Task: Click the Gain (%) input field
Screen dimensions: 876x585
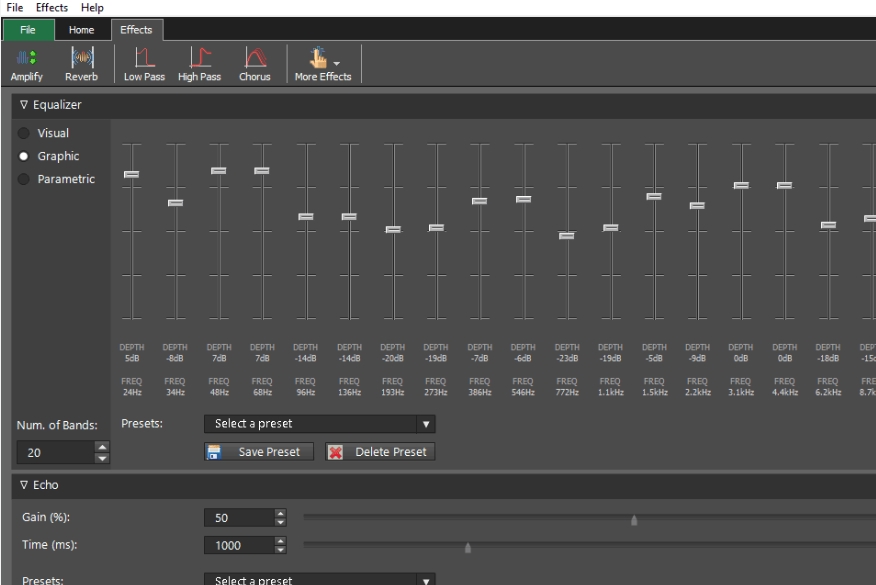Action: click(239, 518)
